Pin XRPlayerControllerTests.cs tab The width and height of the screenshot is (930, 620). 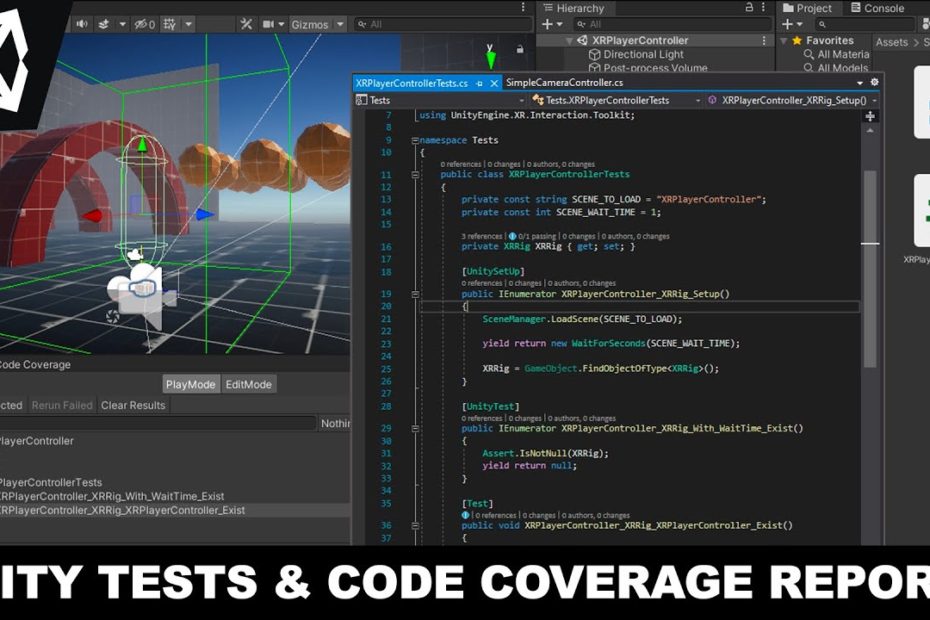tap(479, 84)
